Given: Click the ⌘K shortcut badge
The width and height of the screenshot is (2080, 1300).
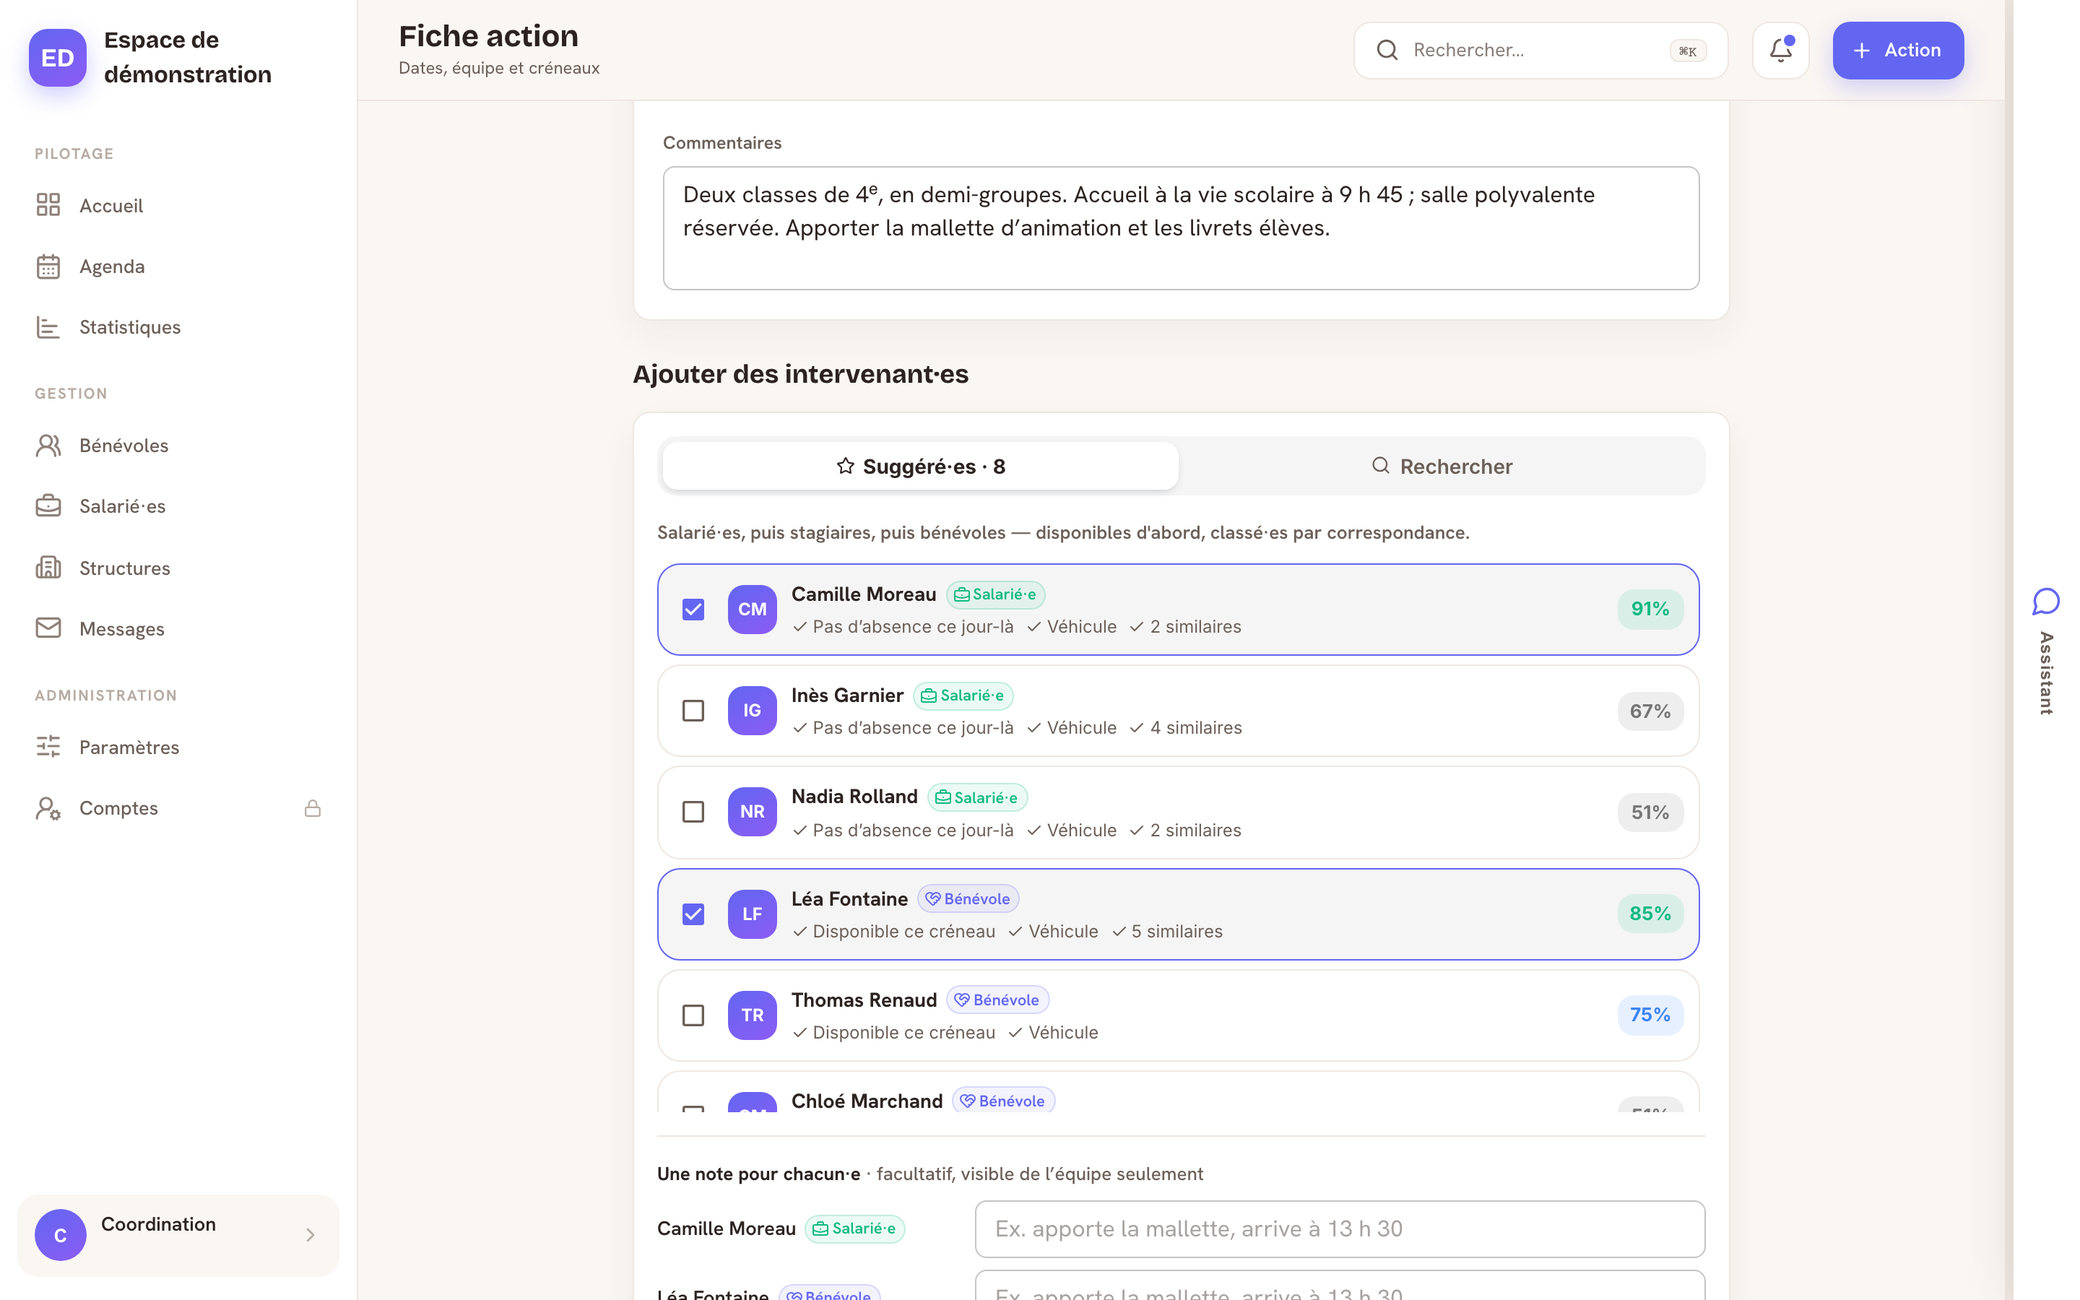Looking at the screenshot, I should click(x=1688, y=51).
